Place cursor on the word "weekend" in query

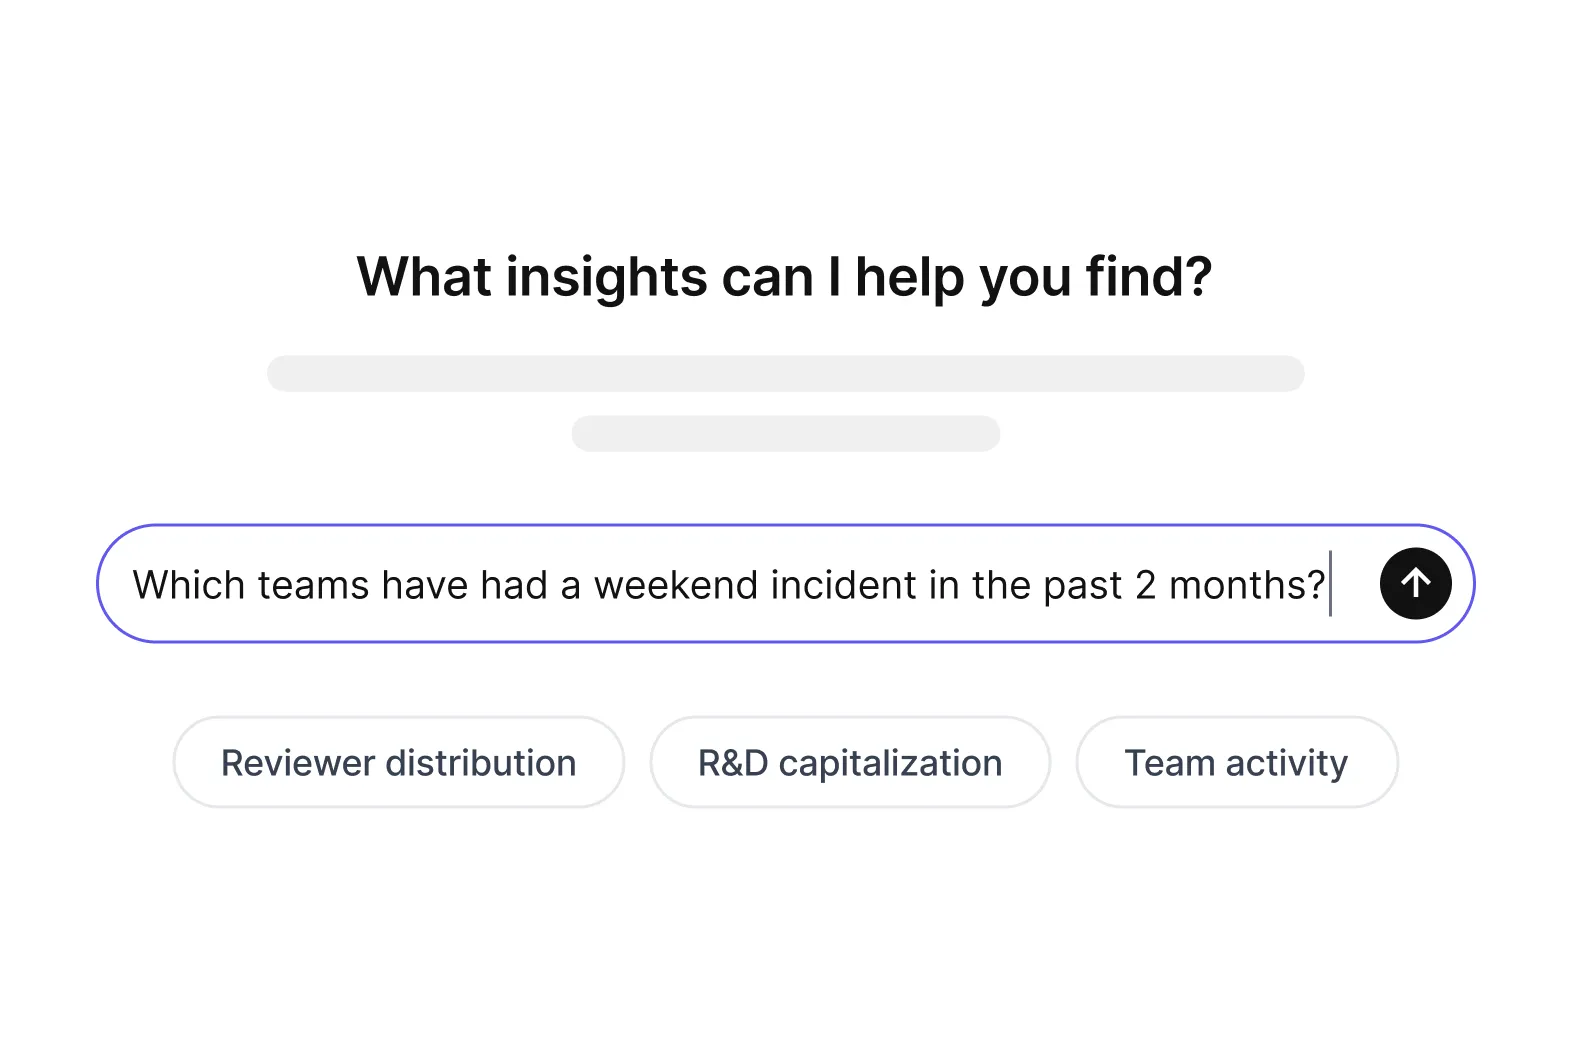[676, 585]
